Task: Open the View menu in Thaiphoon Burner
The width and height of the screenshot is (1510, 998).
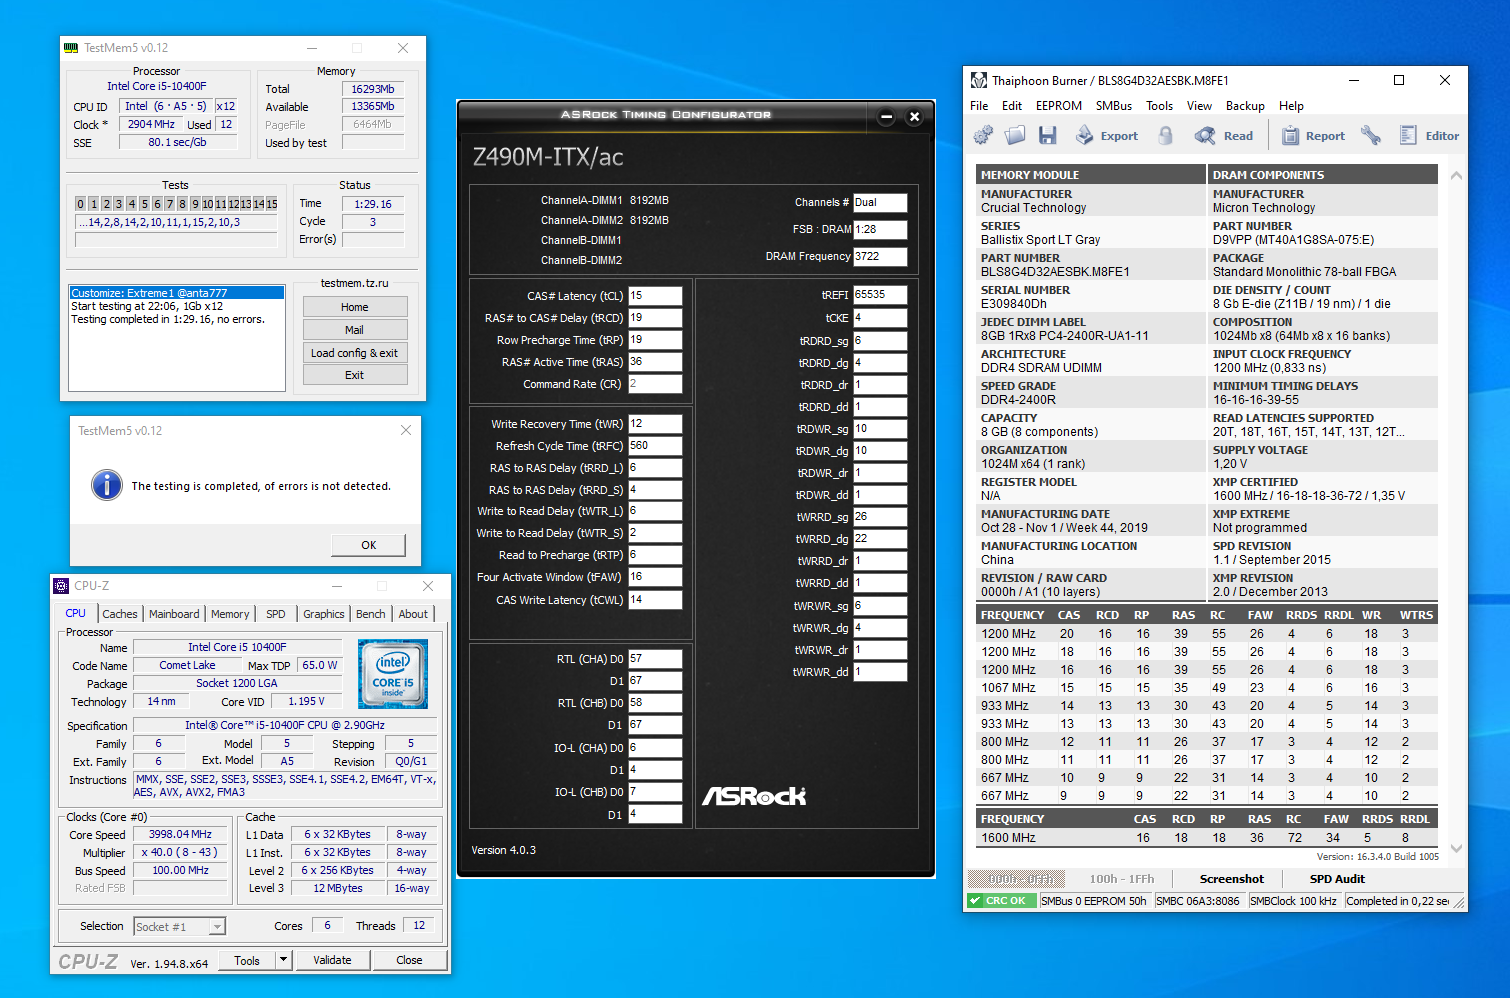Action: tap(1199, 106)
